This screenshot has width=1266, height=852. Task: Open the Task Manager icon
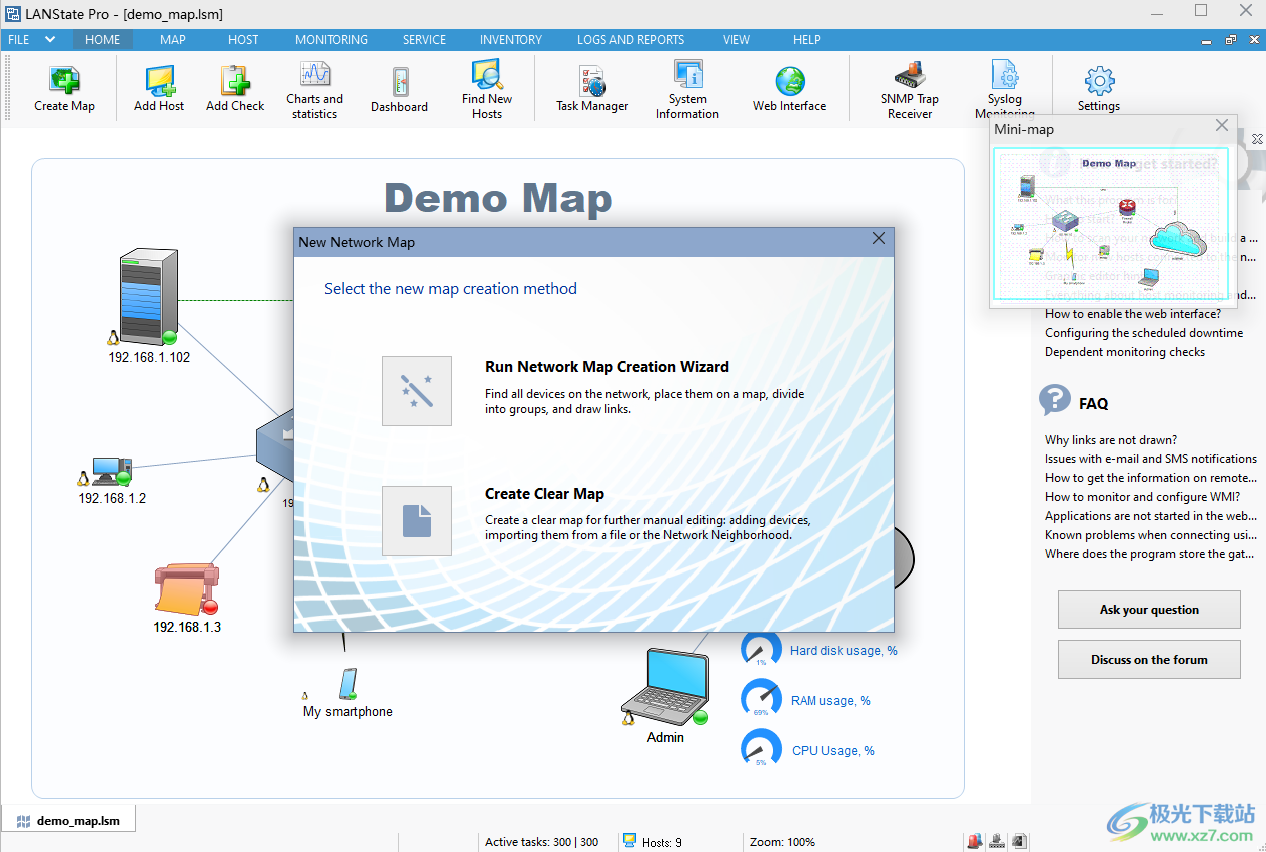click(592, 89)
